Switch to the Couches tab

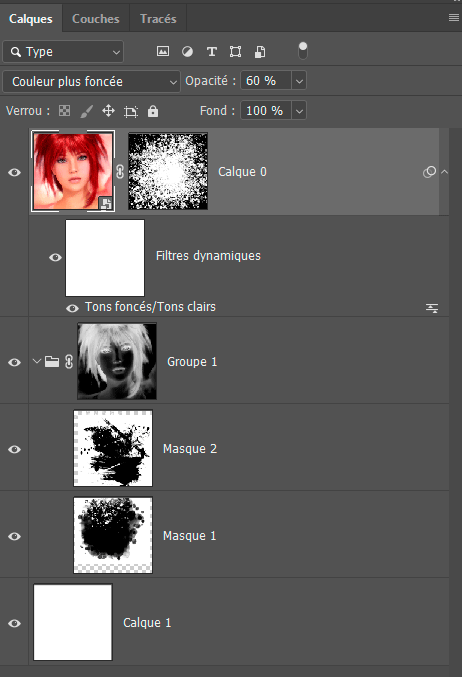95,19
